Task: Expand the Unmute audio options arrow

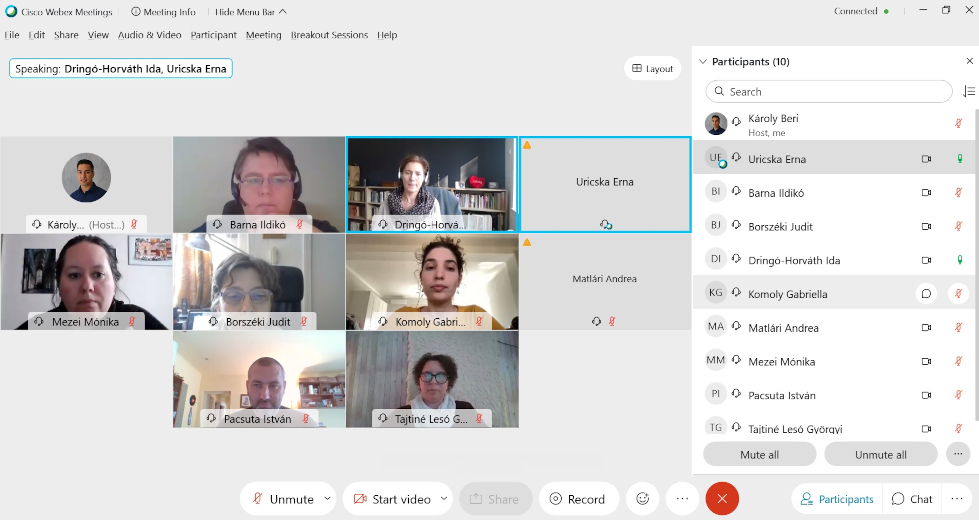Action: 327,499
